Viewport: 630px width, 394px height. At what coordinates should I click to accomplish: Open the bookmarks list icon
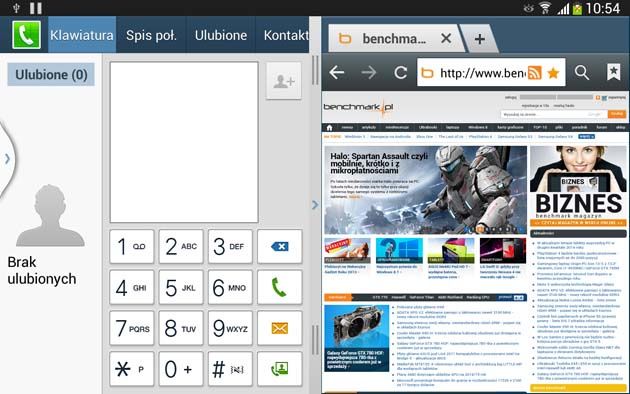click(x=614, y=73)
